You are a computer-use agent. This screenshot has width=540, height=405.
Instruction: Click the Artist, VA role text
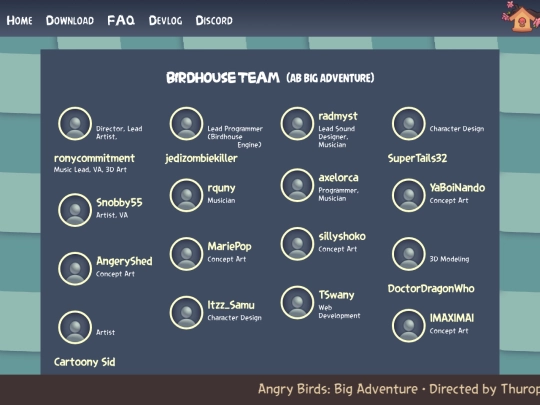tap(112, 215)
